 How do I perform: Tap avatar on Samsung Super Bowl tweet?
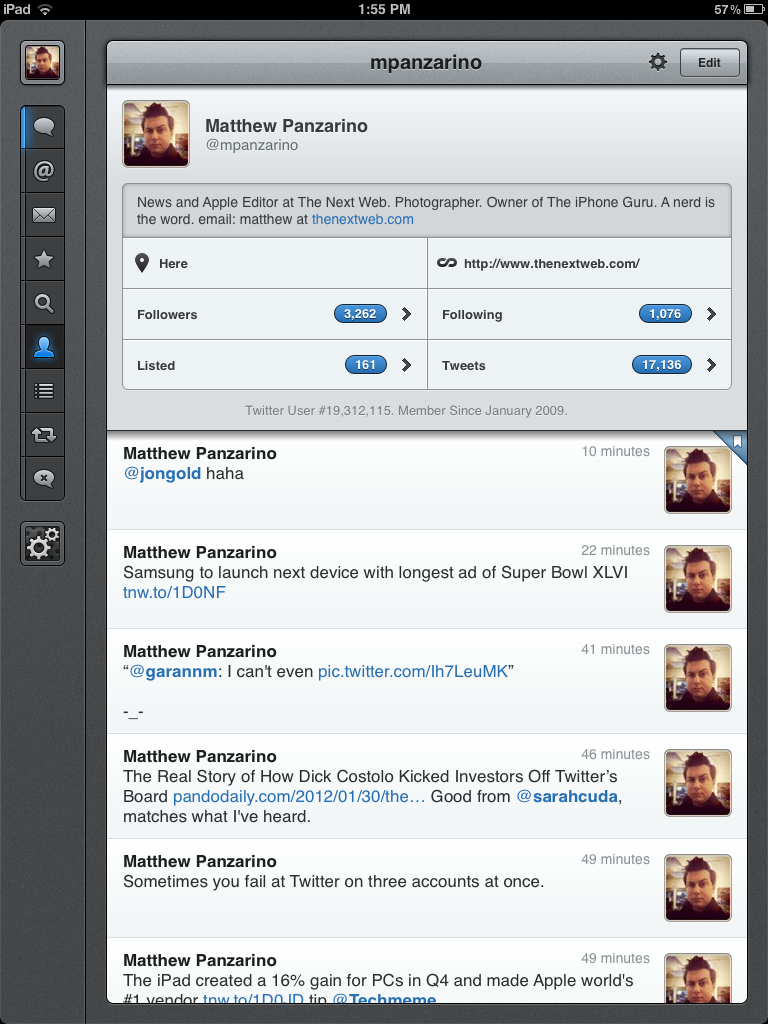(x=697, y=579)
